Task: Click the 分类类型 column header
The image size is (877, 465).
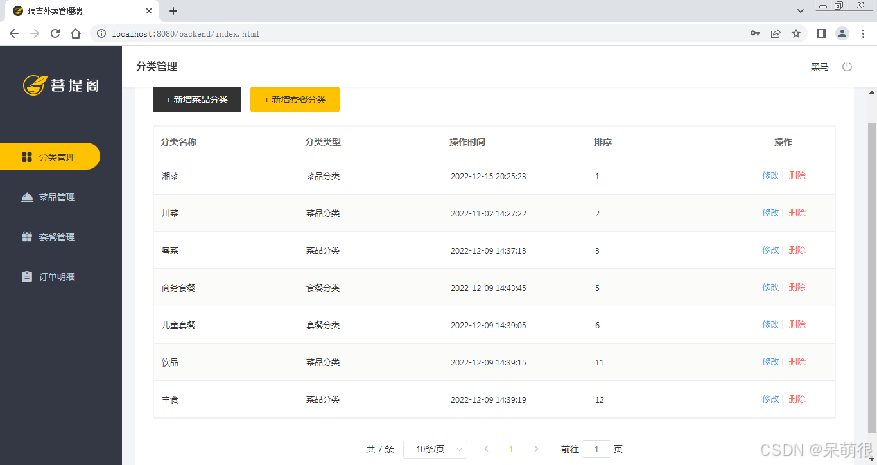Action: pos(323,142)
